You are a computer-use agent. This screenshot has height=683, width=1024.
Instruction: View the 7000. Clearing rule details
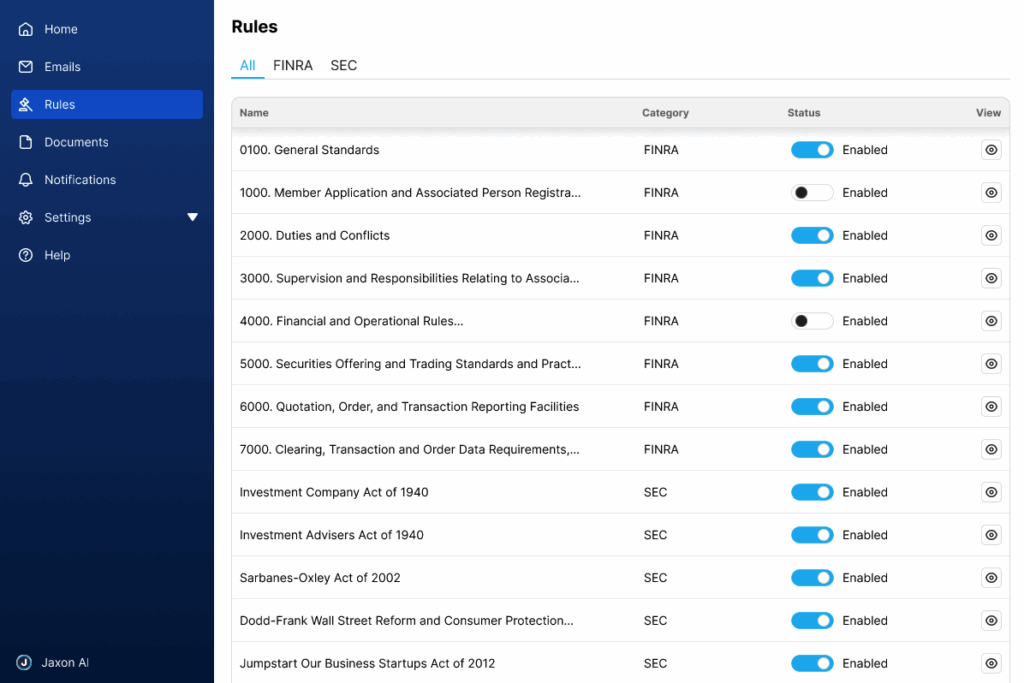(x=991, y=449)
